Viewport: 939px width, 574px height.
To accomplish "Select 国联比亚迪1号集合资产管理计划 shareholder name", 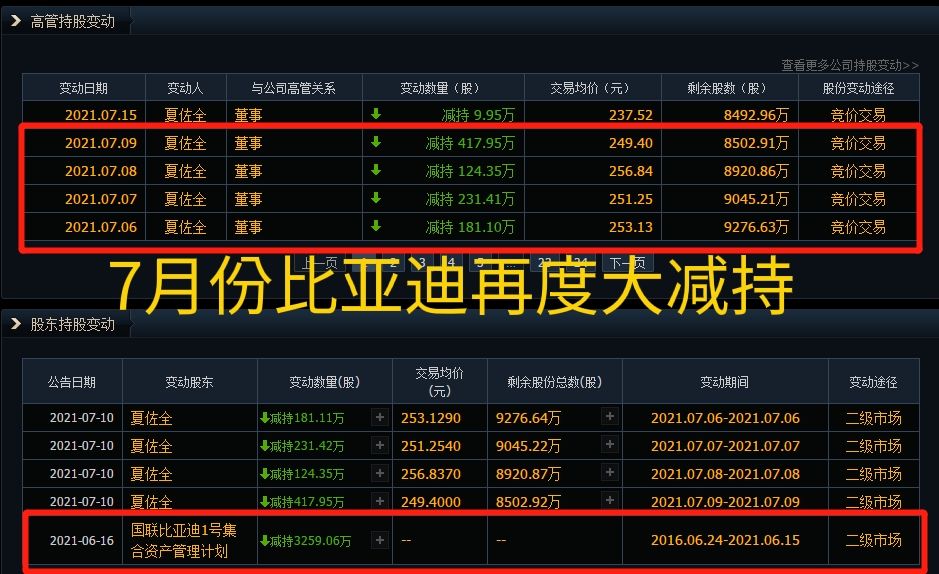I will click(x=180, y=541).
